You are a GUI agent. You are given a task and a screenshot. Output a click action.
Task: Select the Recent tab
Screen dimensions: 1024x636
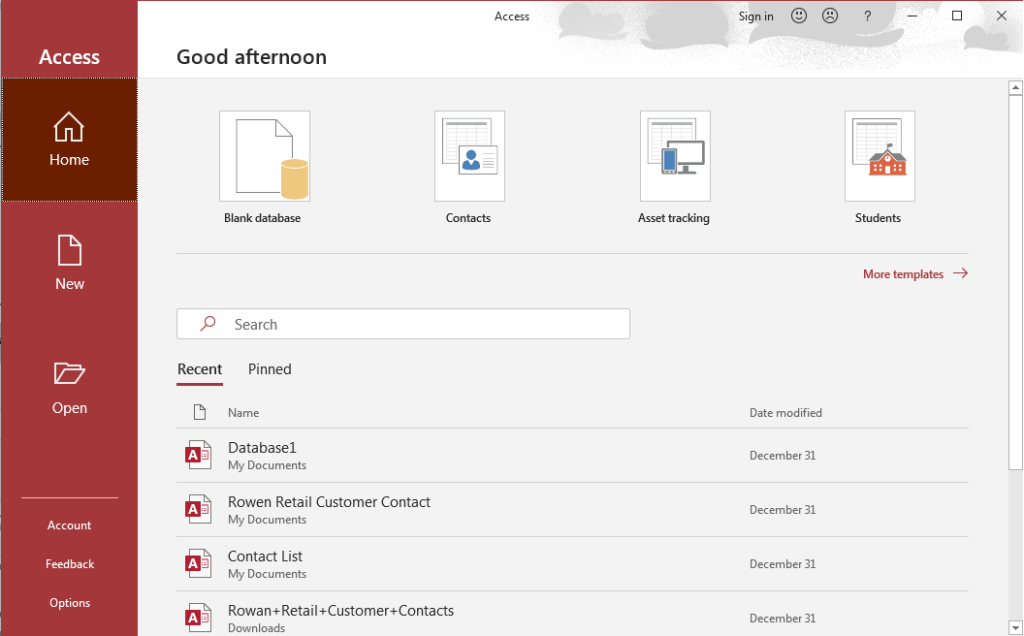point(200,369)
